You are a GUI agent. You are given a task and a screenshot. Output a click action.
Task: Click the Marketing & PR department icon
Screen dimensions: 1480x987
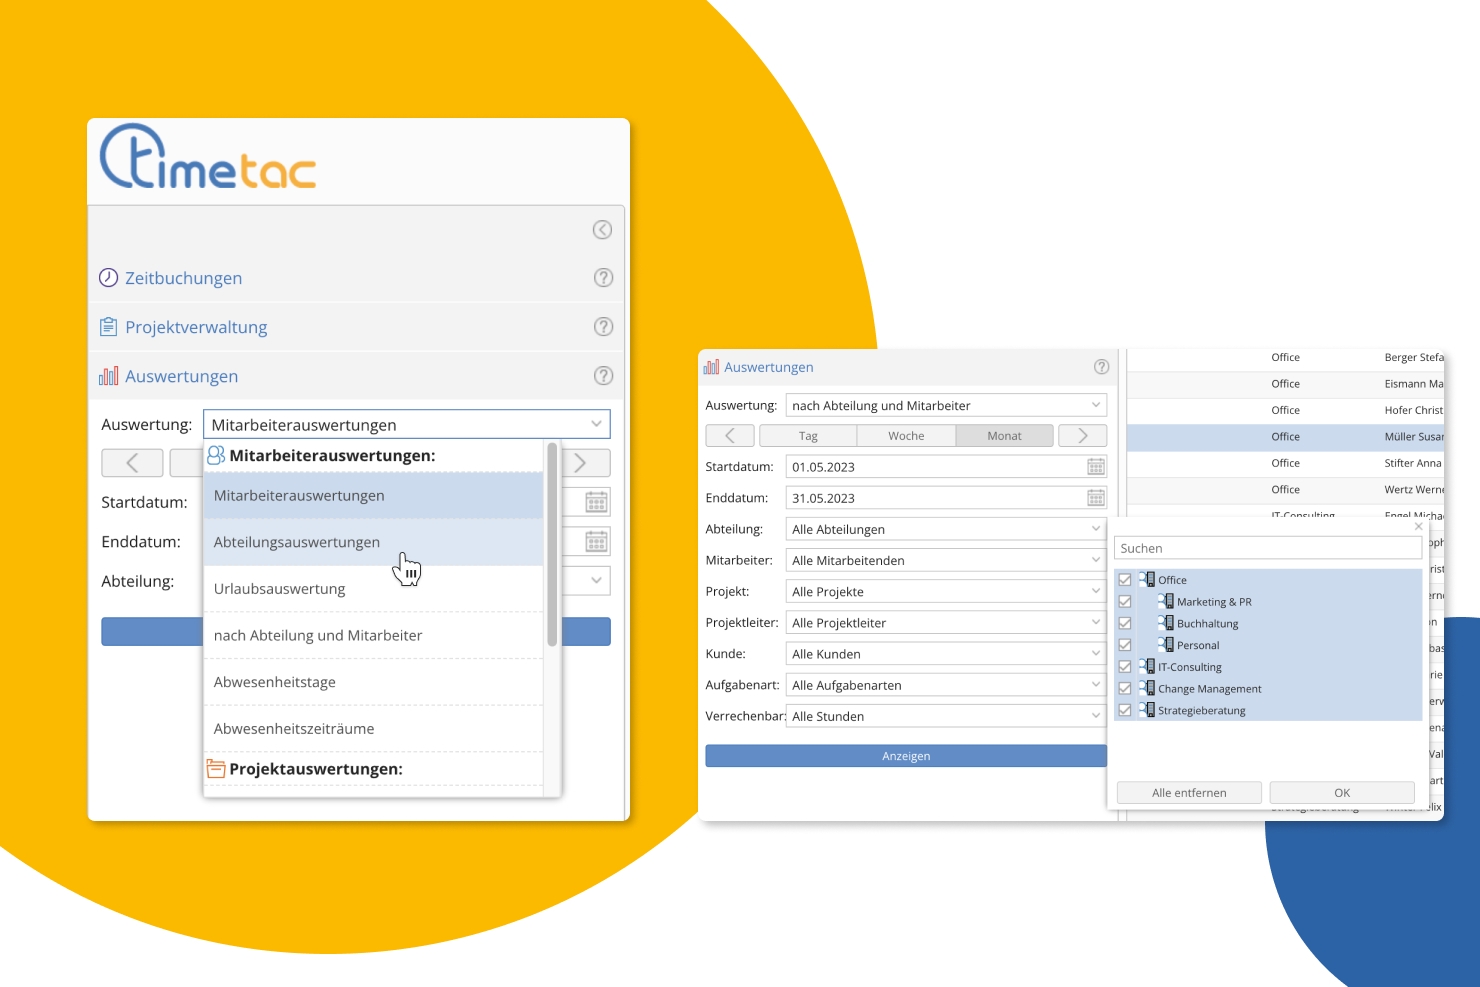coord(1166,601)
